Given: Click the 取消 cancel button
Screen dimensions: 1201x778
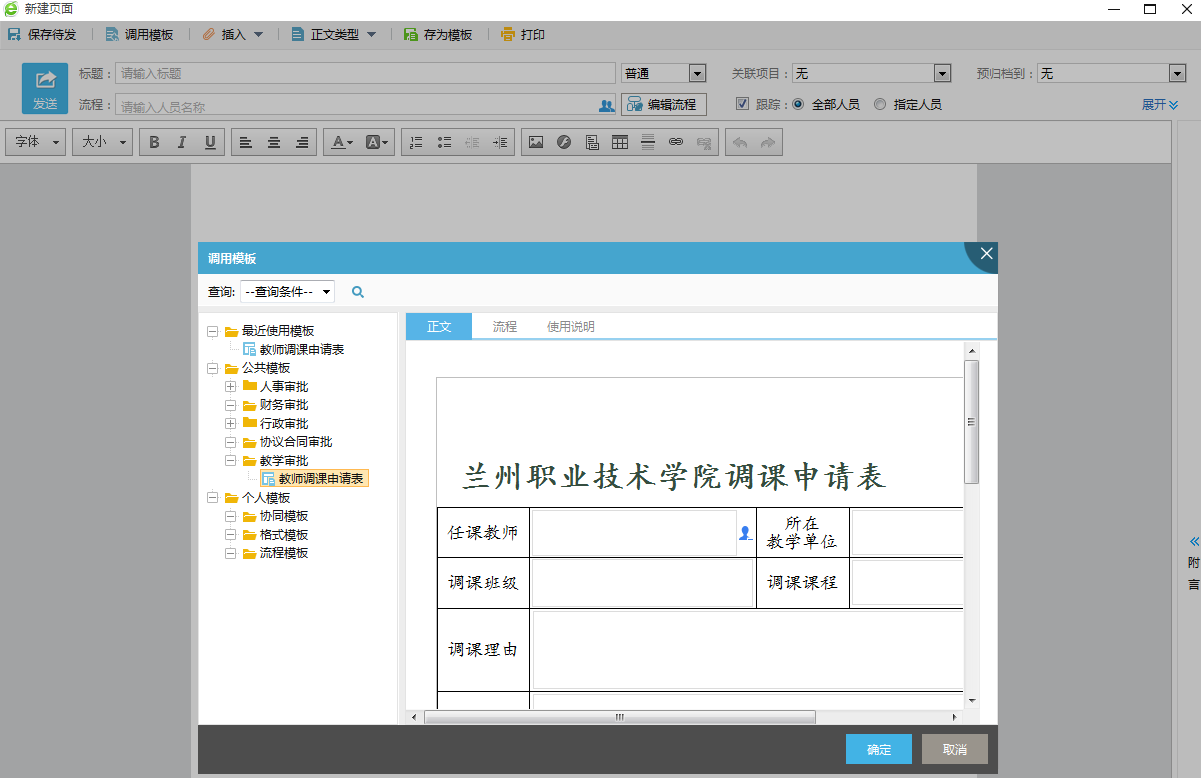Looking at the screenshot, I should coord(955,749).
